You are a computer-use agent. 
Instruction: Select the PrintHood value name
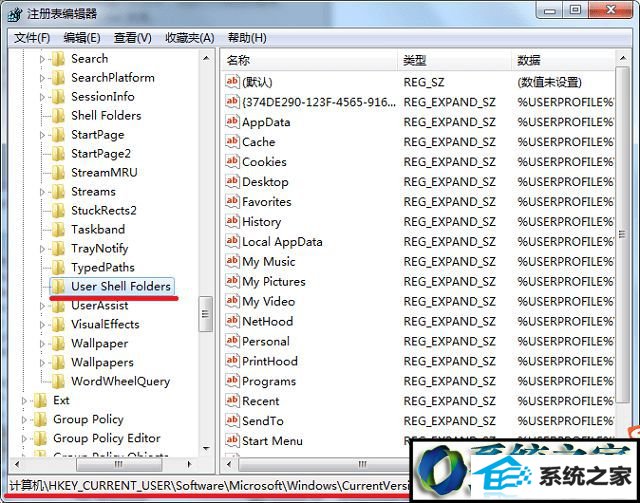270,361
